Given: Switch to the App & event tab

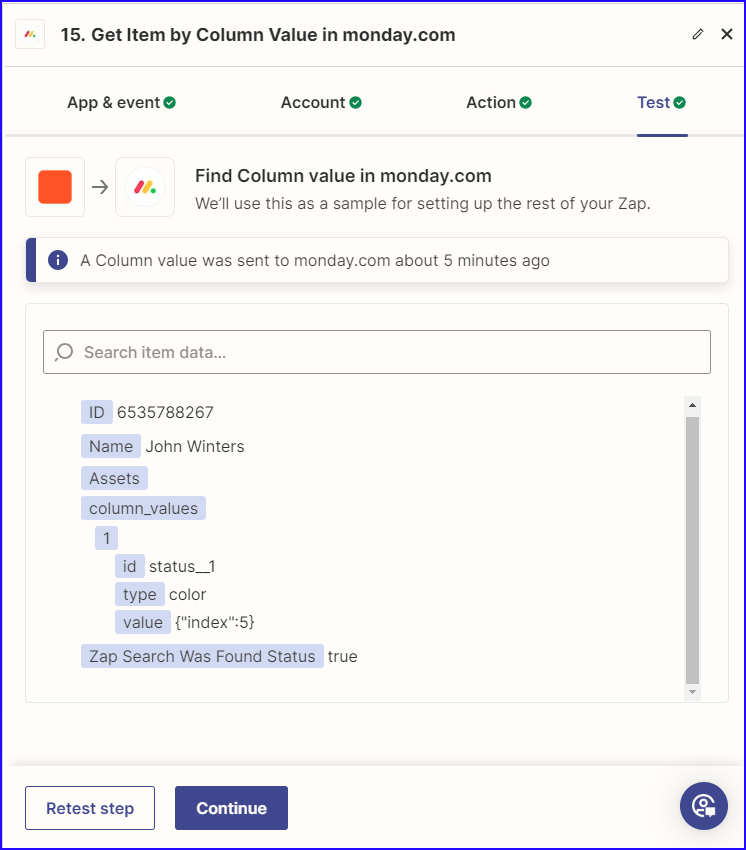Looking at the screenshot, I should point(121,102).
